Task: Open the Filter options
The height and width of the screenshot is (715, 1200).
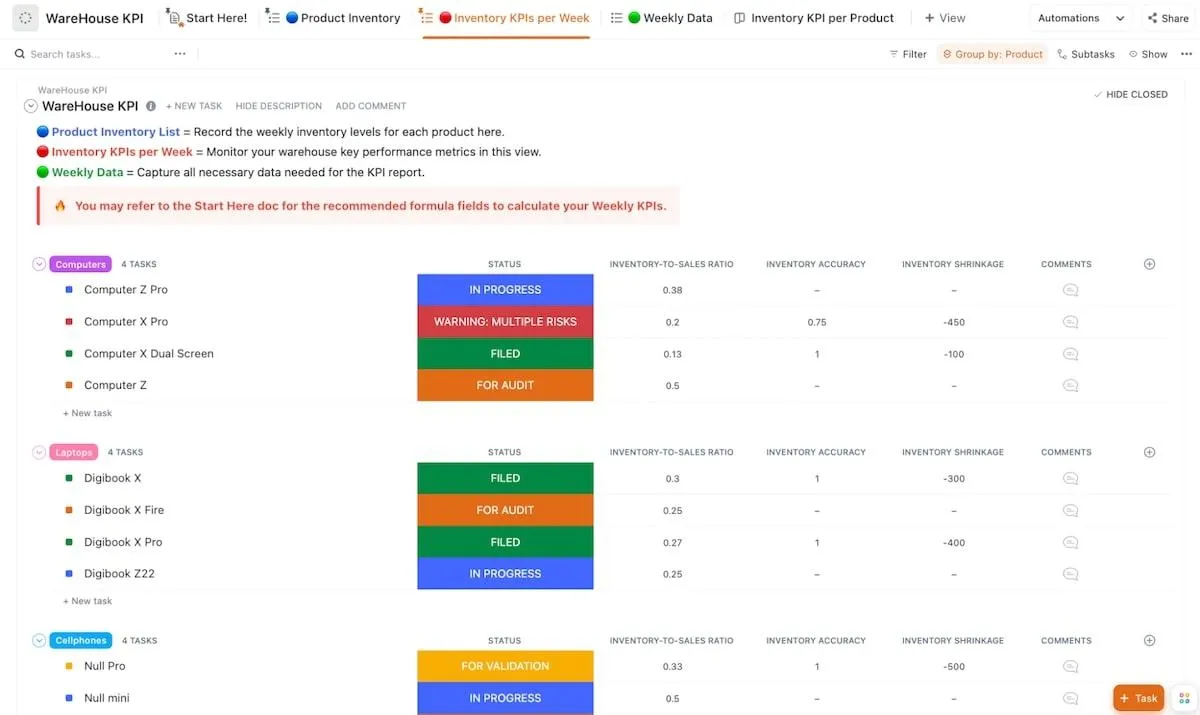Action: point(908,54)
